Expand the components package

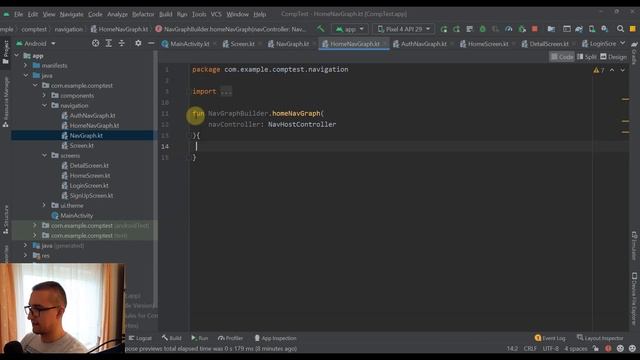point(44,95)
